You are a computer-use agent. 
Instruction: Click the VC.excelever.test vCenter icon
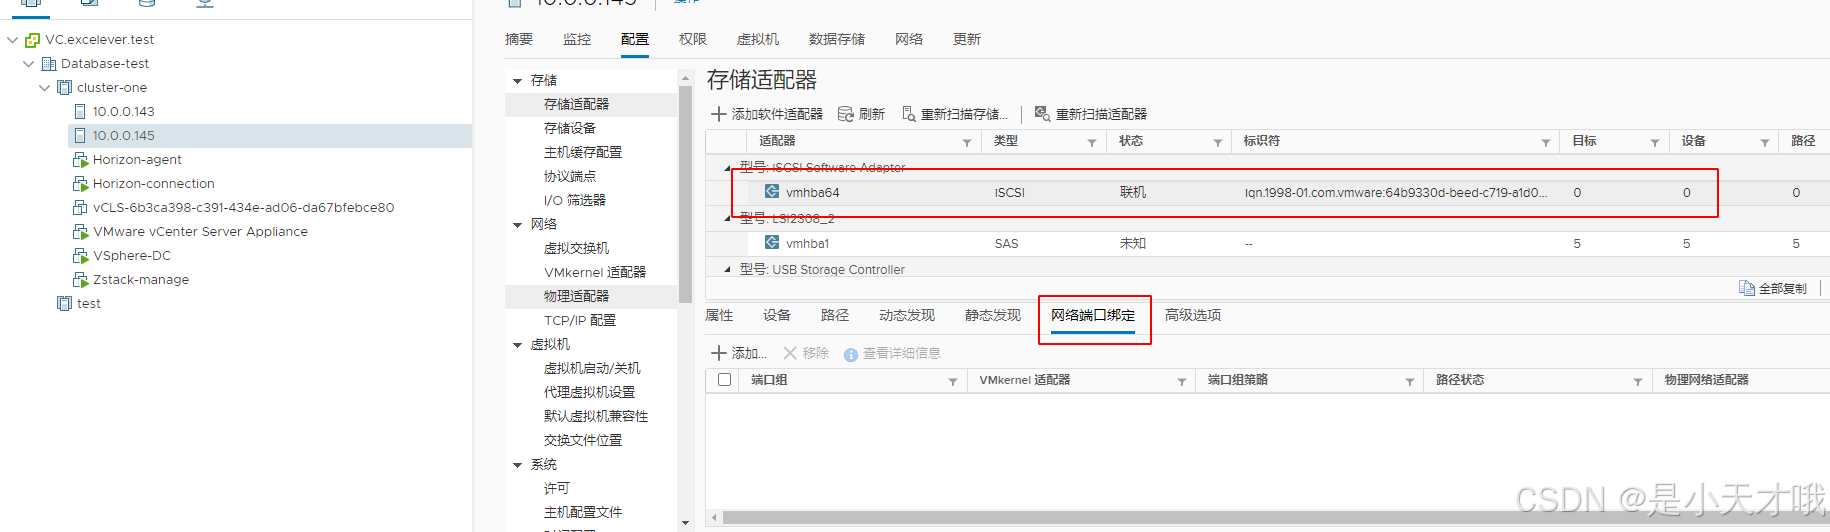tap(32, 40)
